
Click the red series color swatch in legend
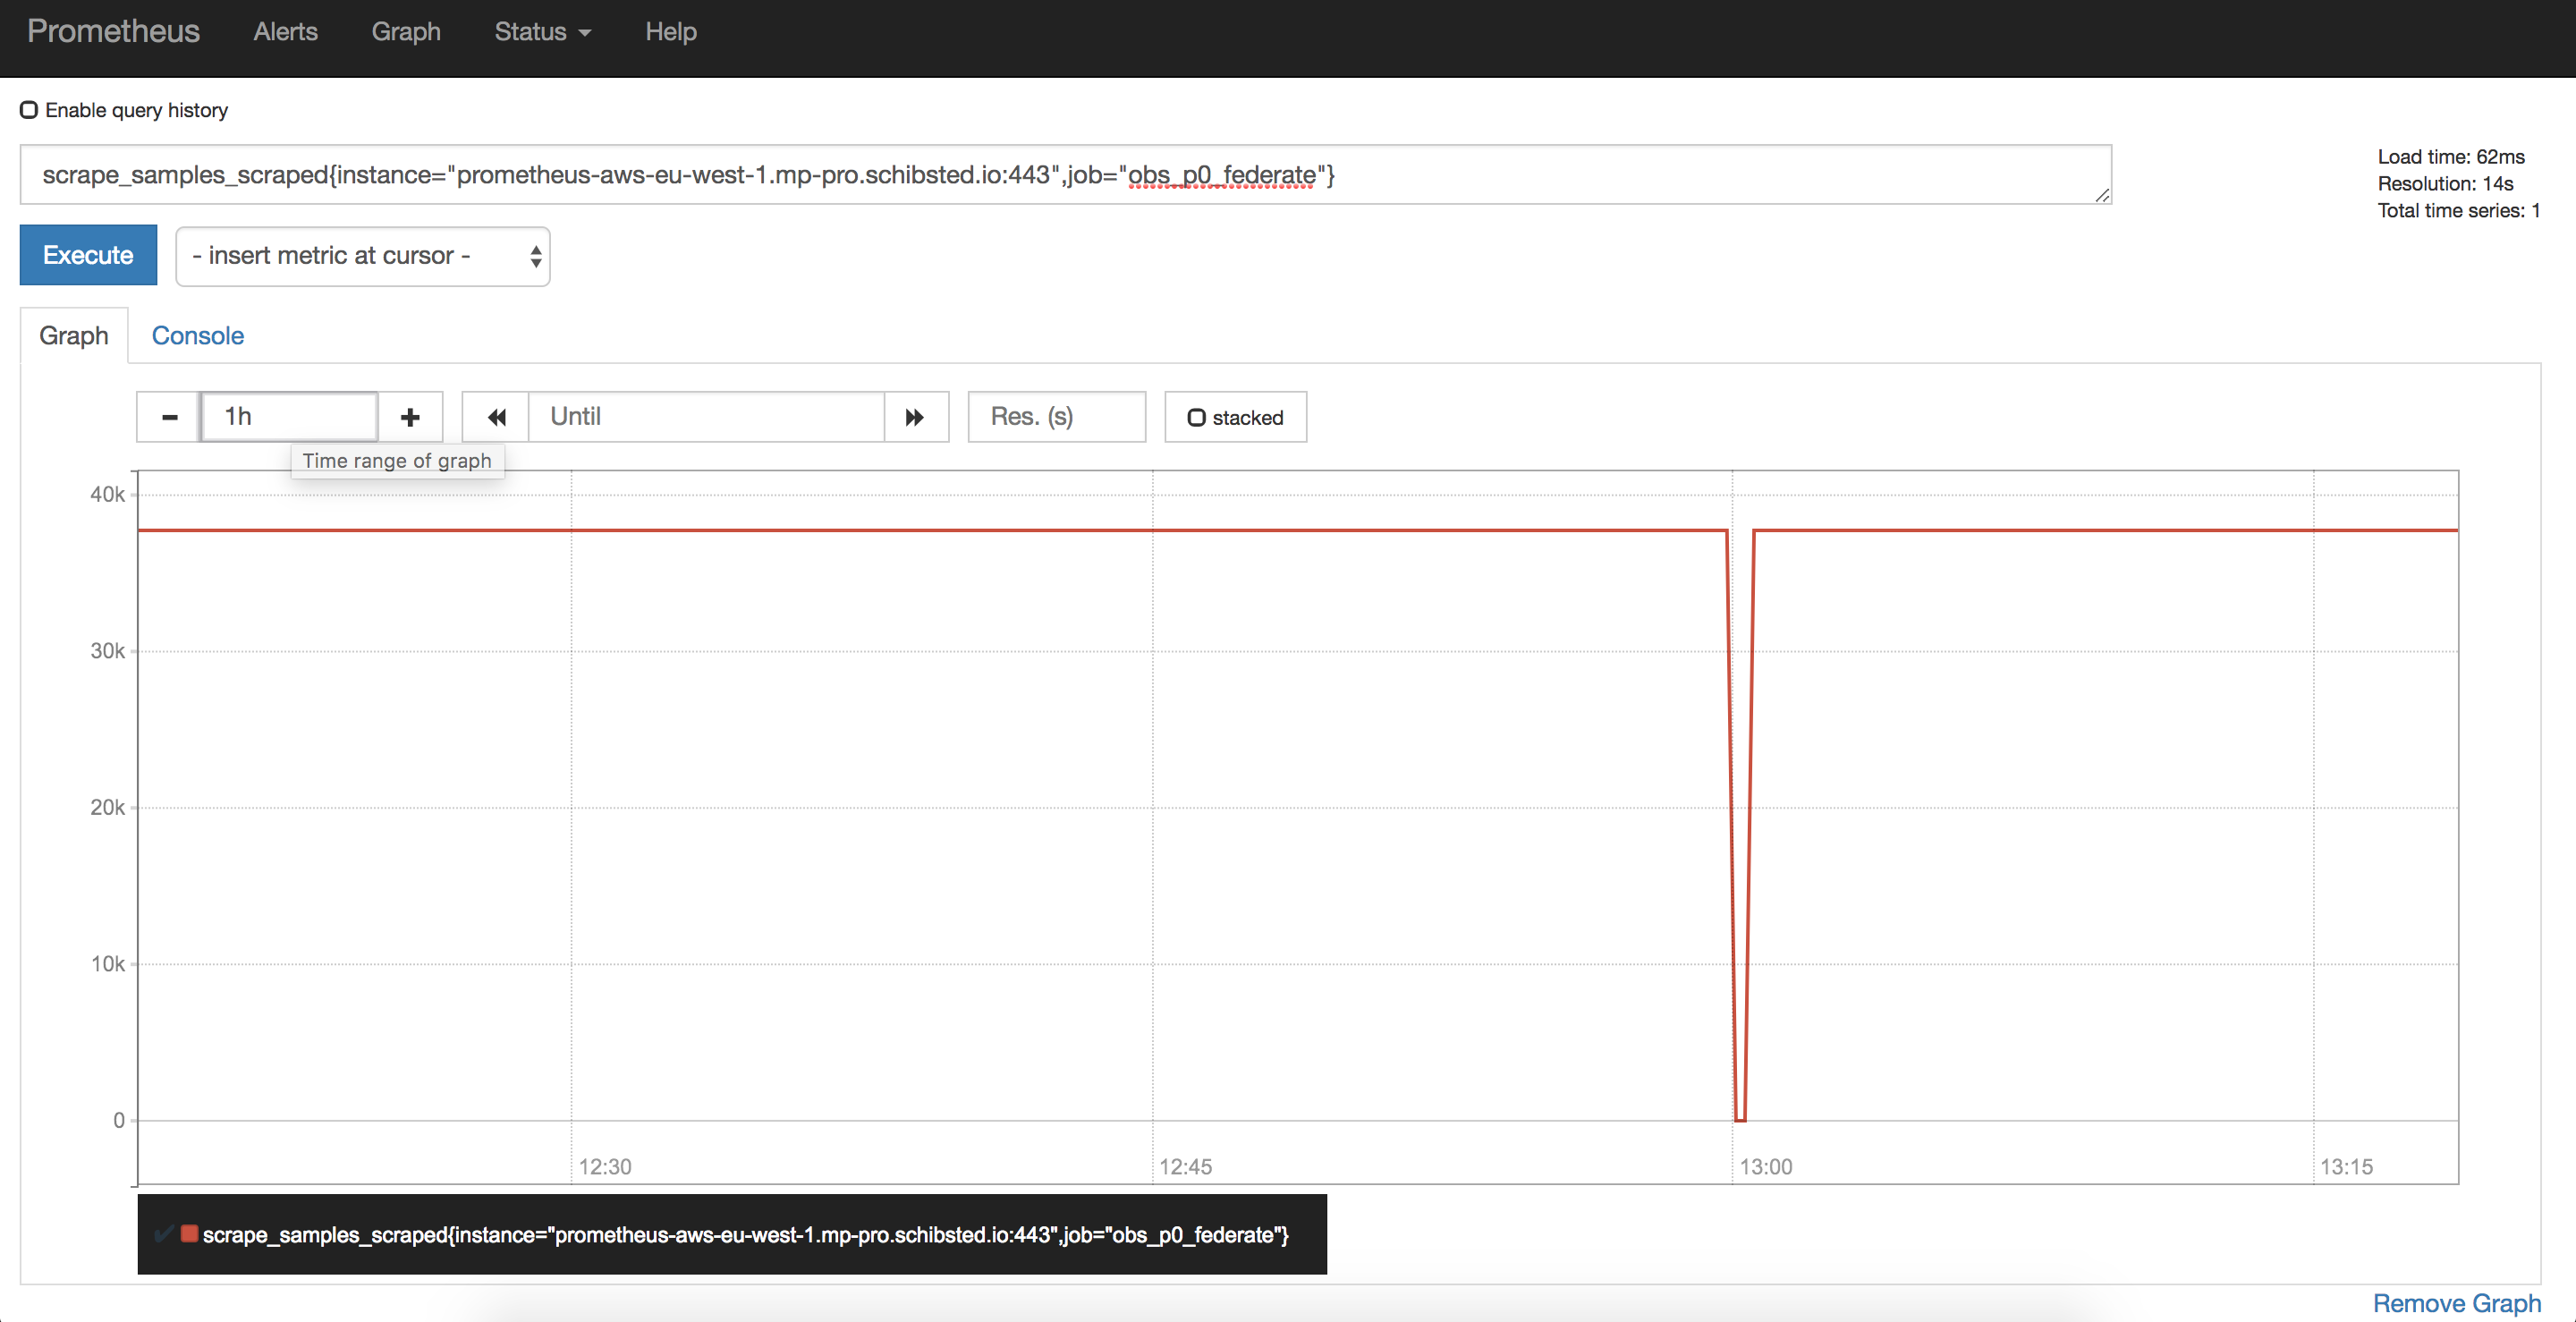(189, 1233)
